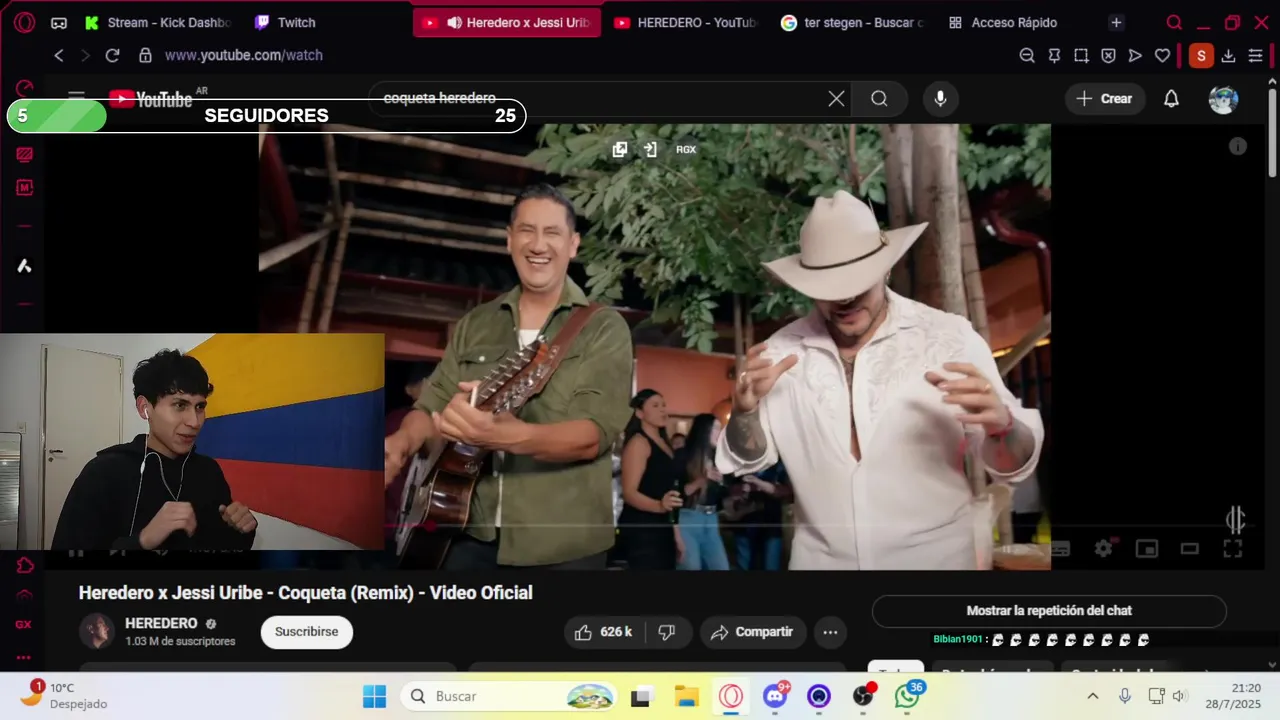Open the ter stegen - Buscar tab
Viewport: 1280px width, 720px height.
point(853,22)
